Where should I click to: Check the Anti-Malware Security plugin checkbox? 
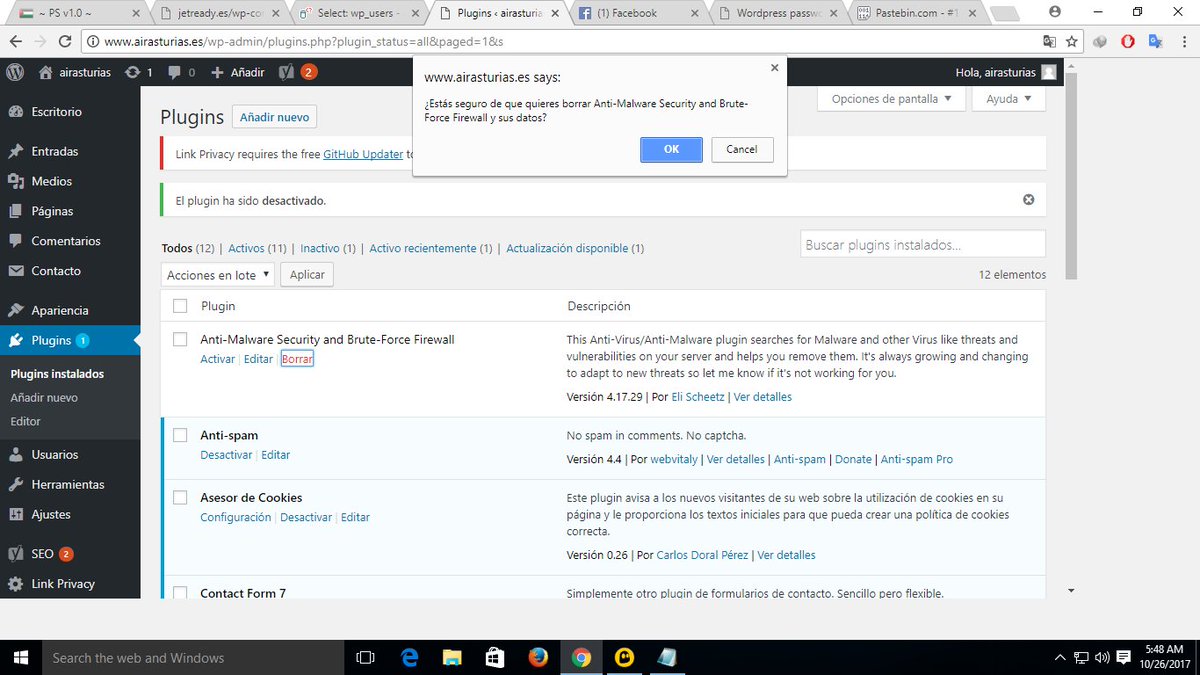[x=180, y=340]
